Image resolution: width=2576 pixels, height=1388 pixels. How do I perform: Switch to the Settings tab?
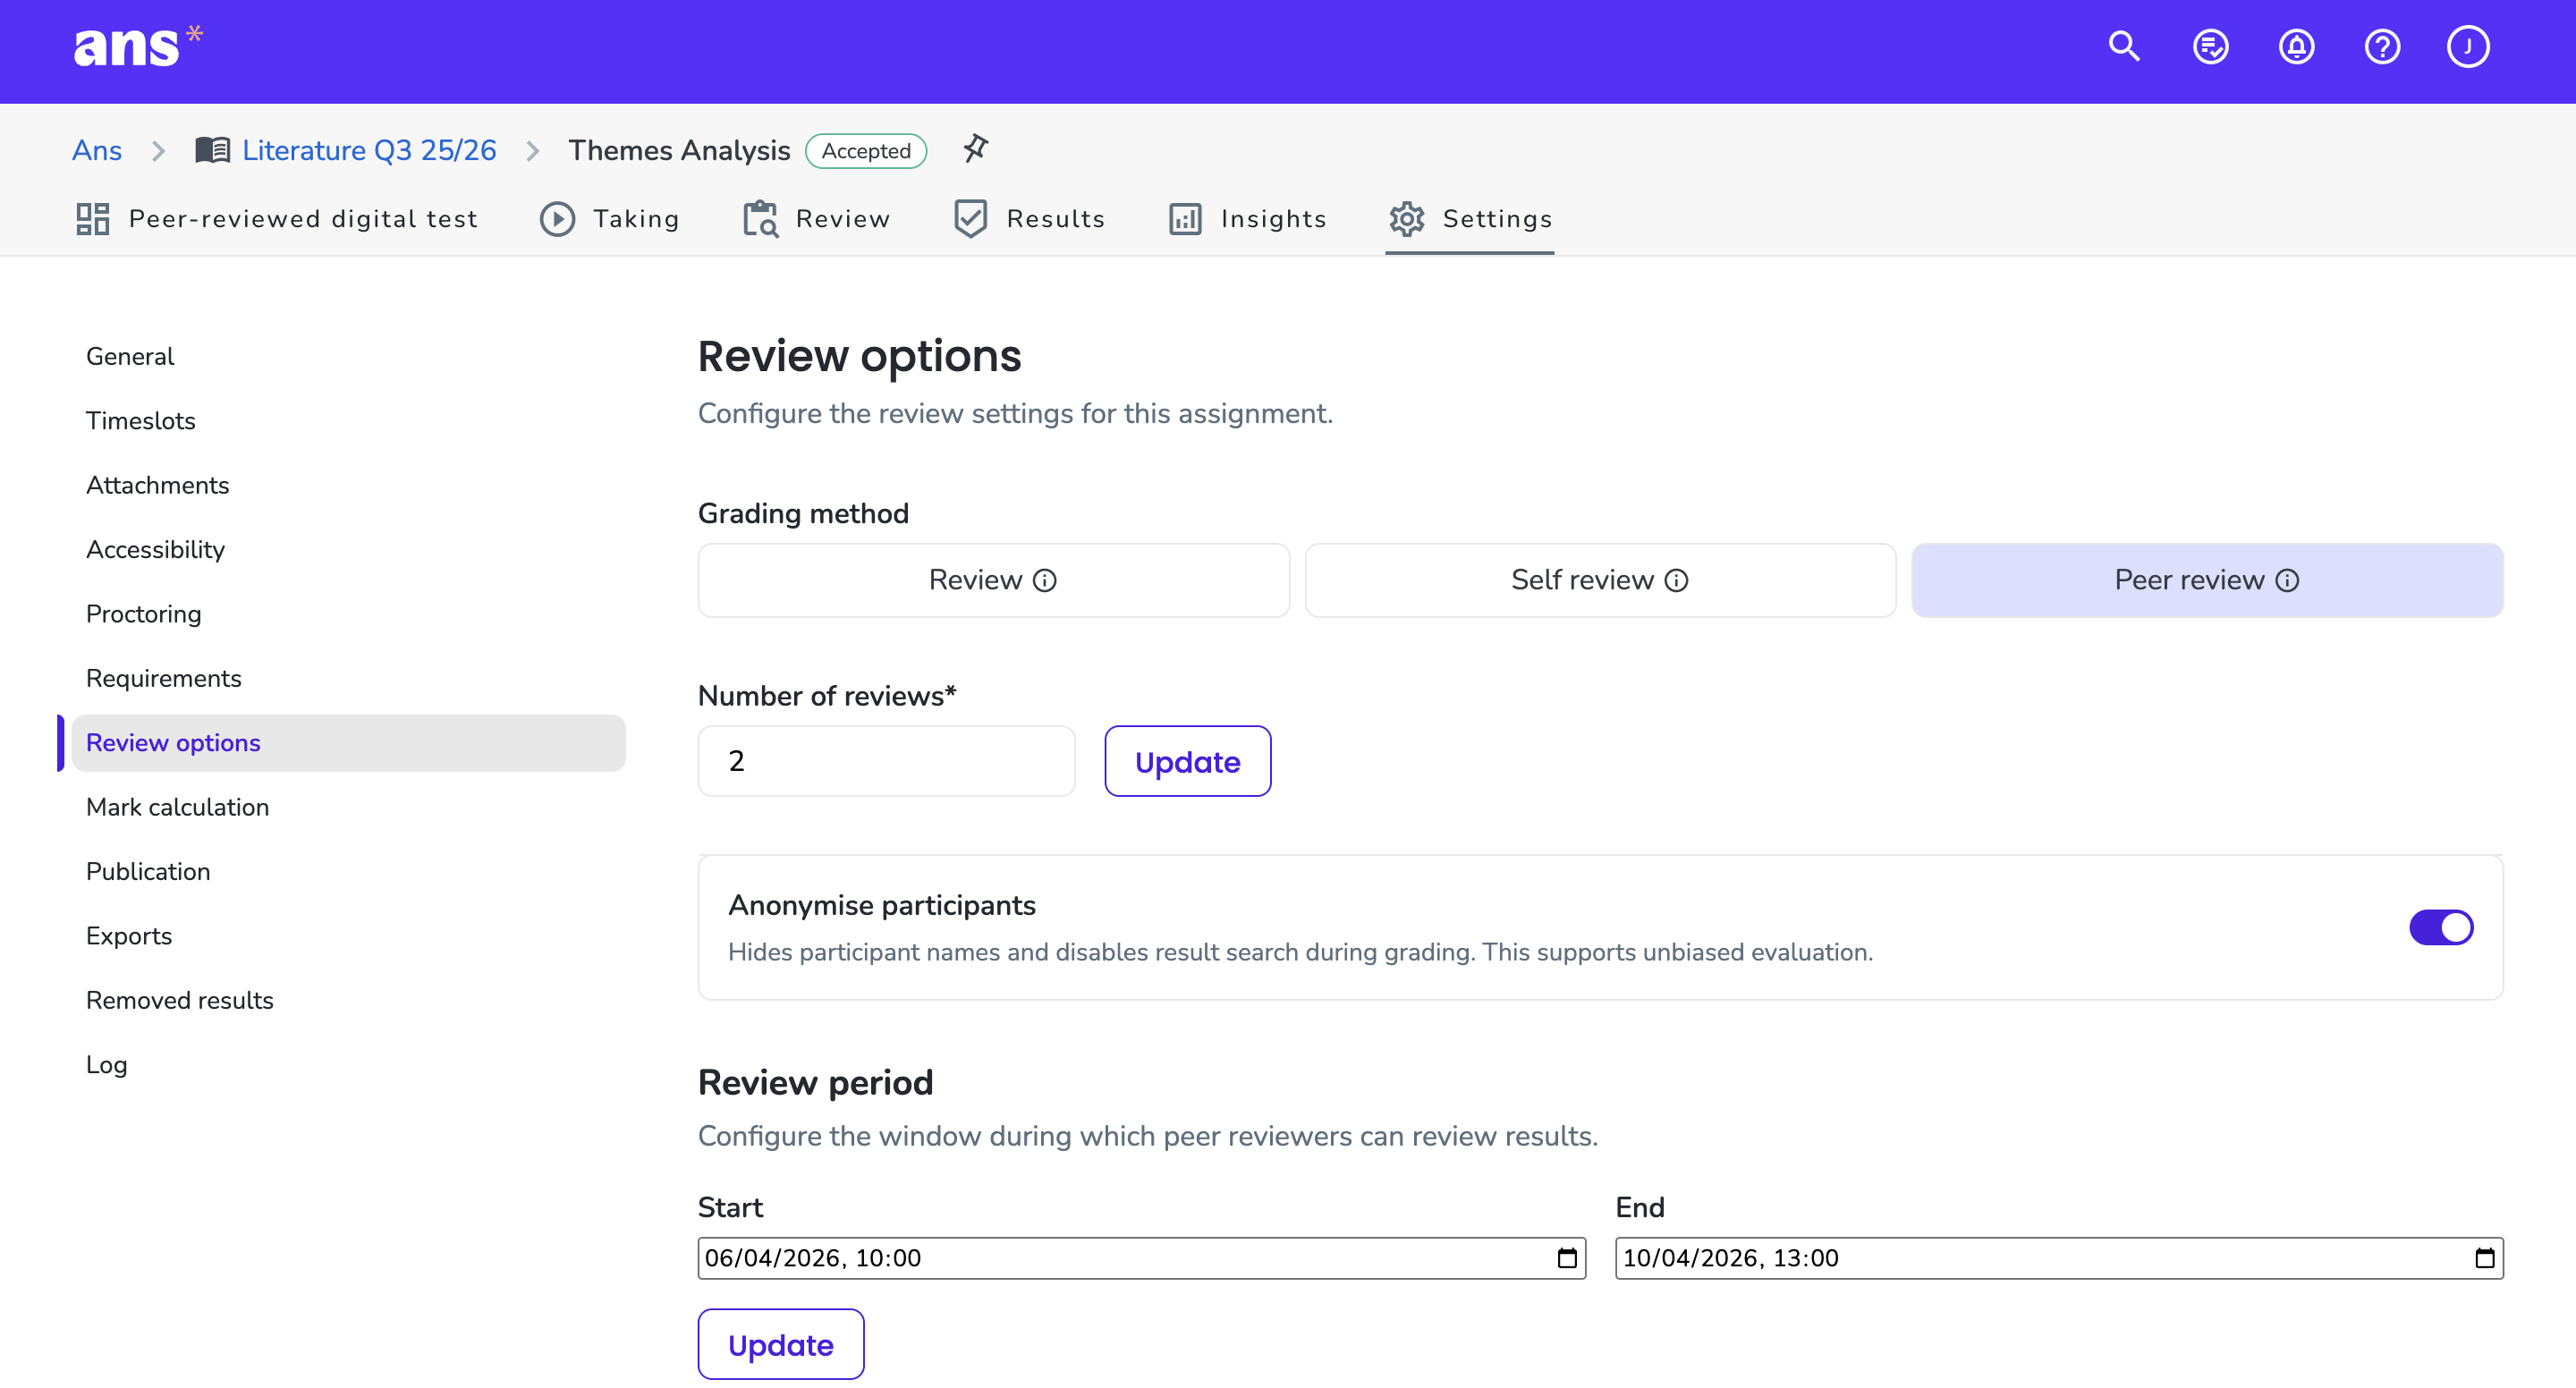[x=1470, y=219]
